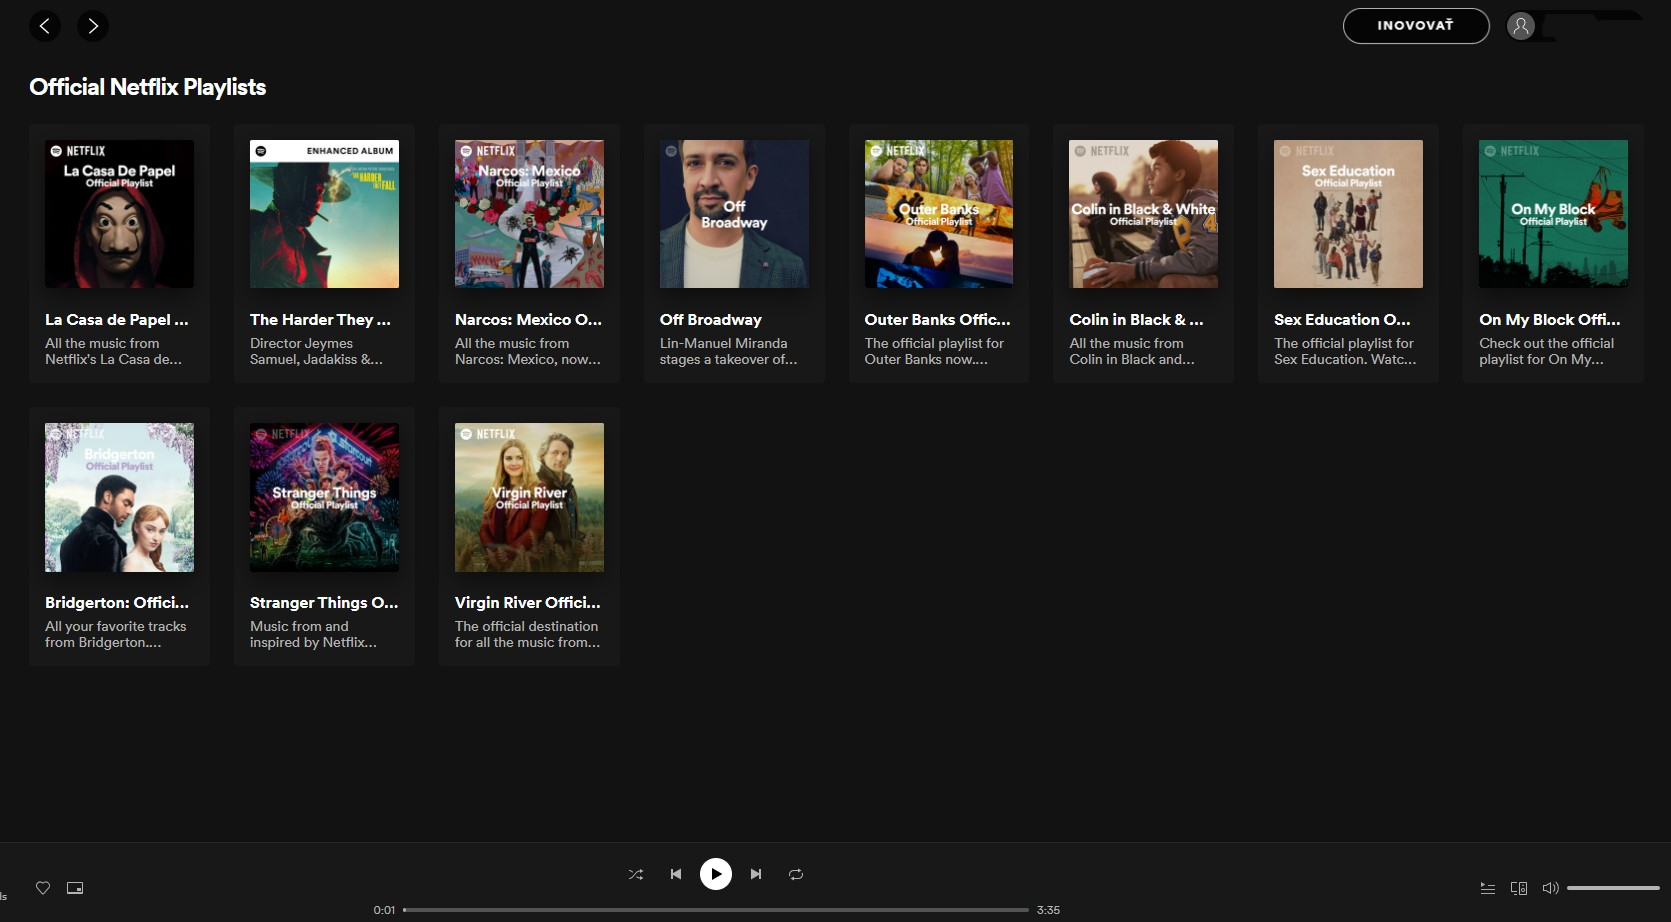Click the 'Outer Banks Offic...' title
Viewport: 1671px width, 922px height.
tap(938, 320)
